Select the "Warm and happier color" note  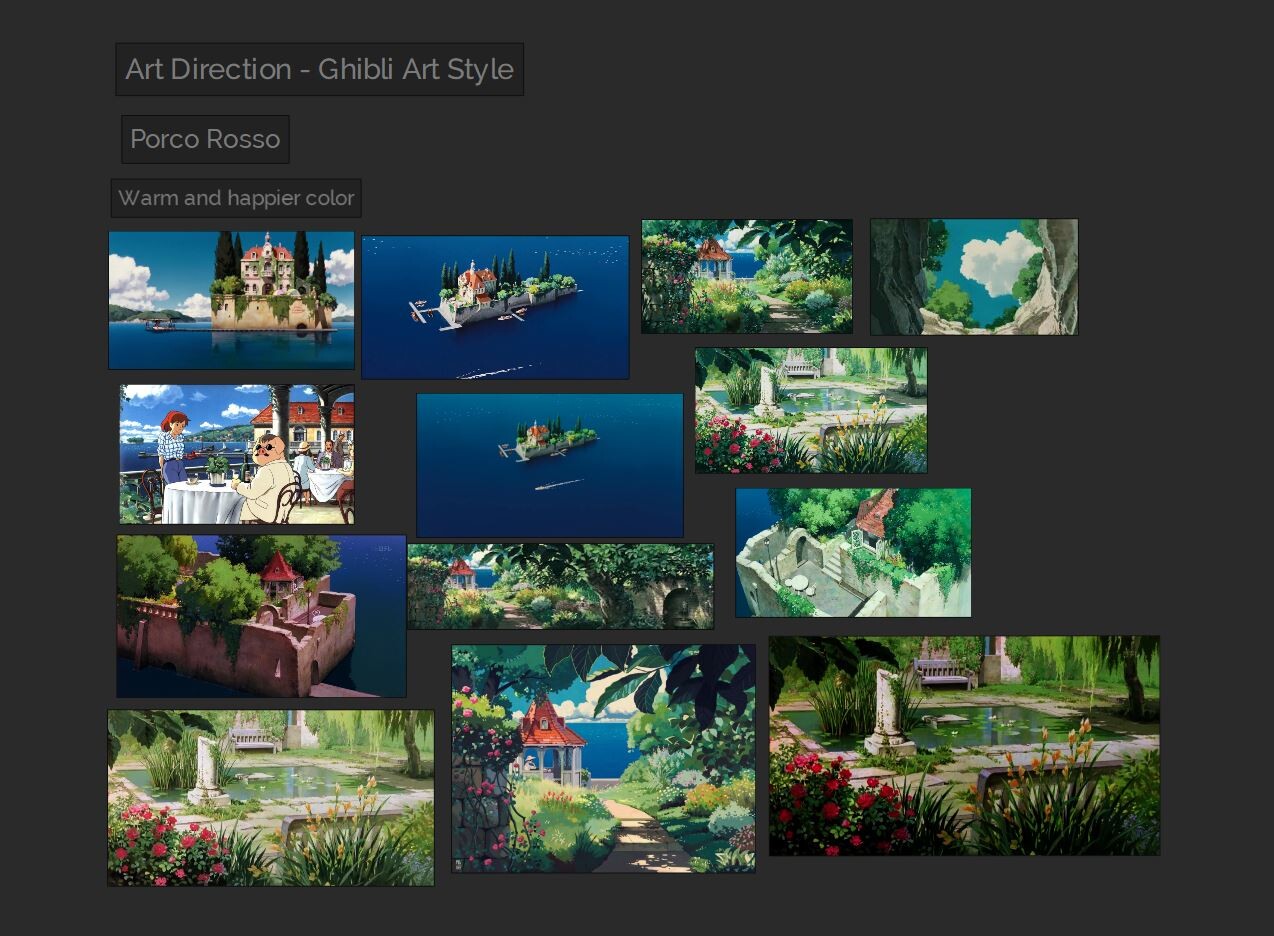pyautogui.click(x=236, y=198)
